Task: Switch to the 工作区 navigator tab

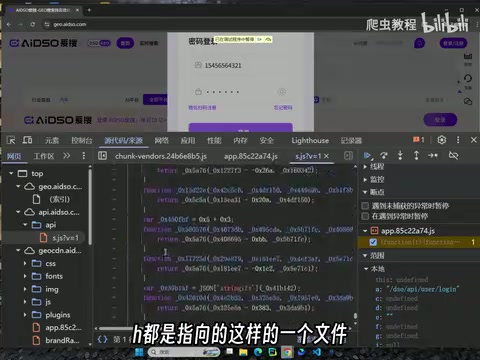Action: point(44,156)
